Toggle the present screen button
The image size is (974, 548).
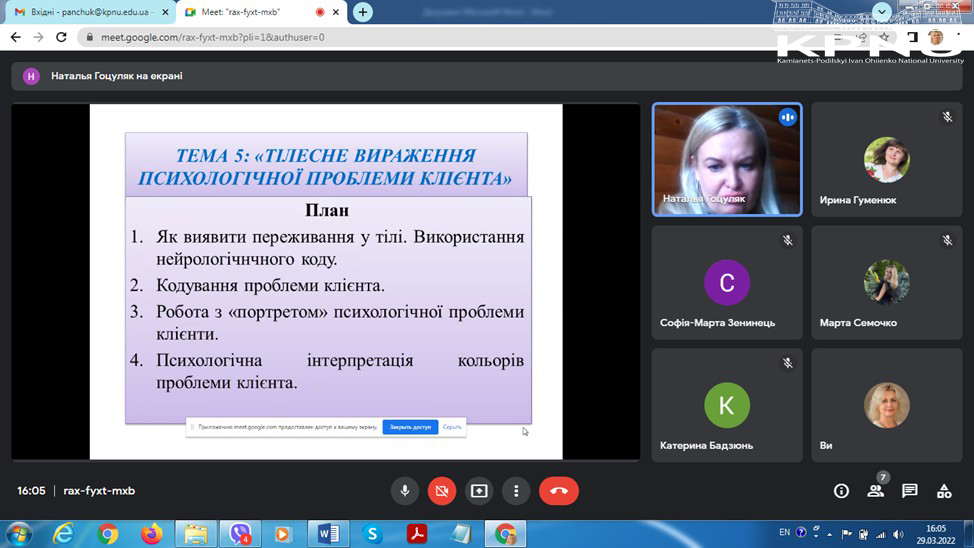(479, 491)
